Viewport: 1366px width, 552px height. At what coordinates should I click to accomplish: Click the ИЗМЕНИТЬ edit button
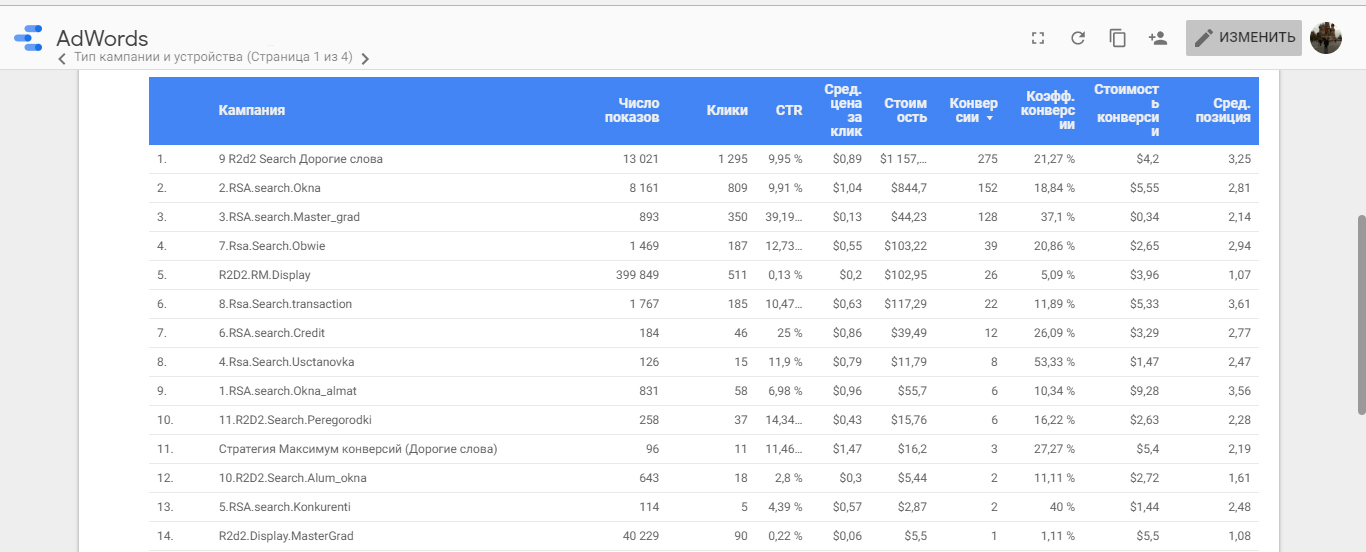point(1244,38)
